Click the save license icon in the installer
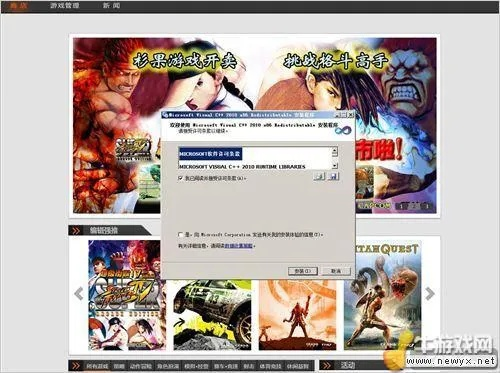 coord(333,176)
